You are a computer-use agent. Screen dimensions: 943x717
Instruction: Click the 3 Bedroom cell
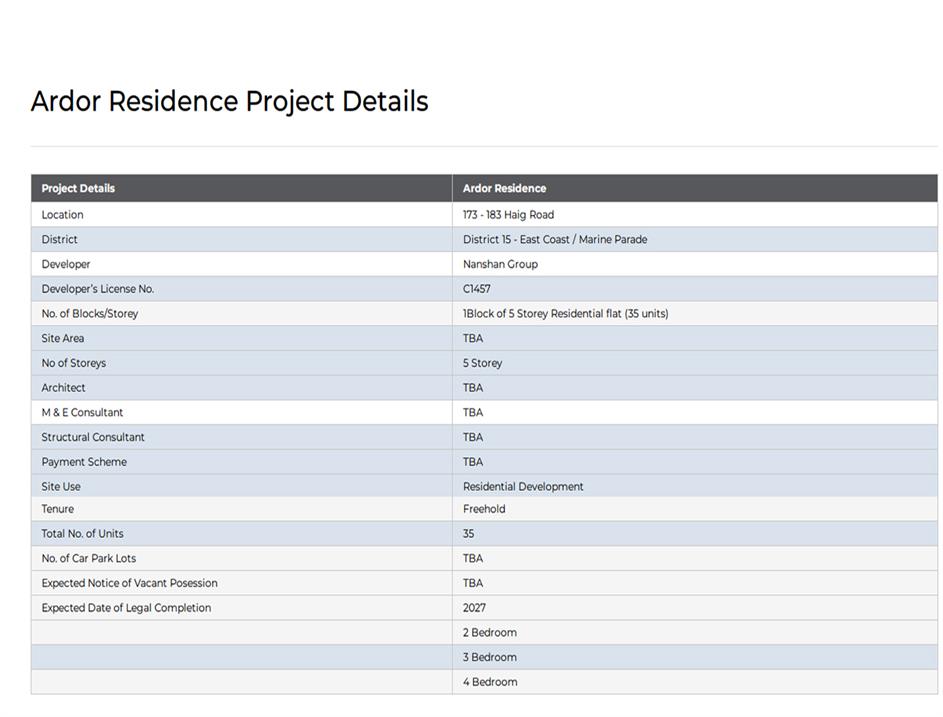click(490, 657)
